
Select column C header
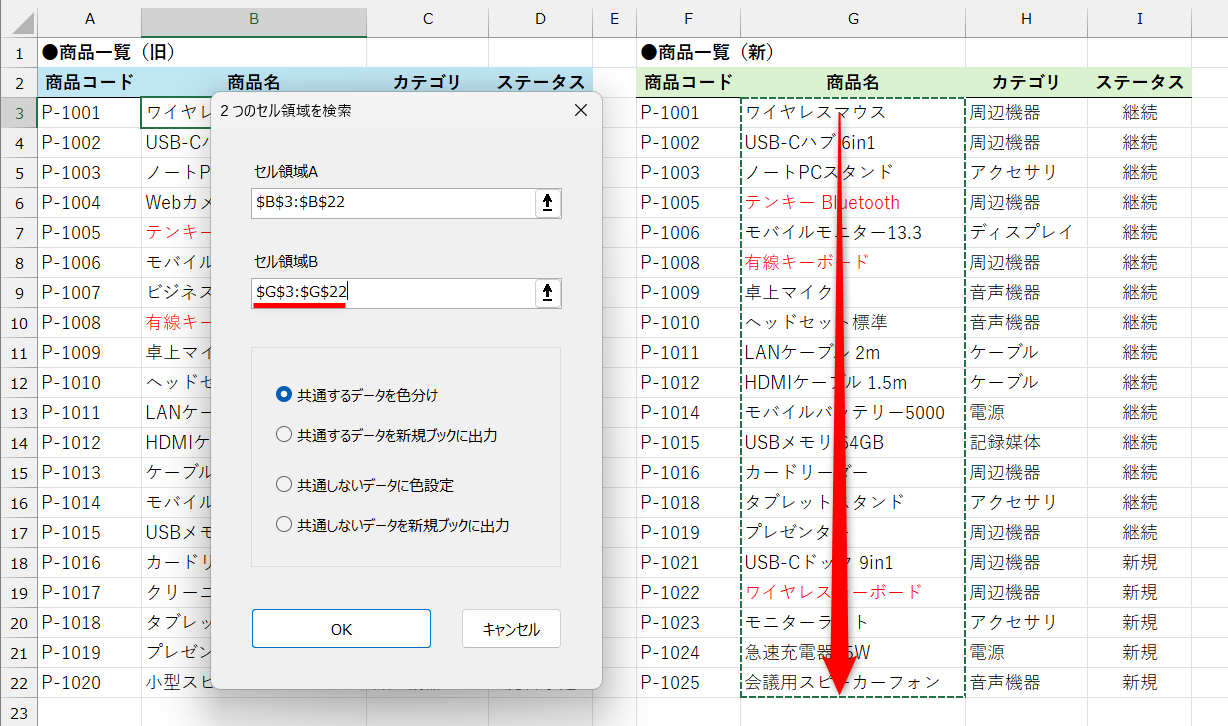(427, 19)
